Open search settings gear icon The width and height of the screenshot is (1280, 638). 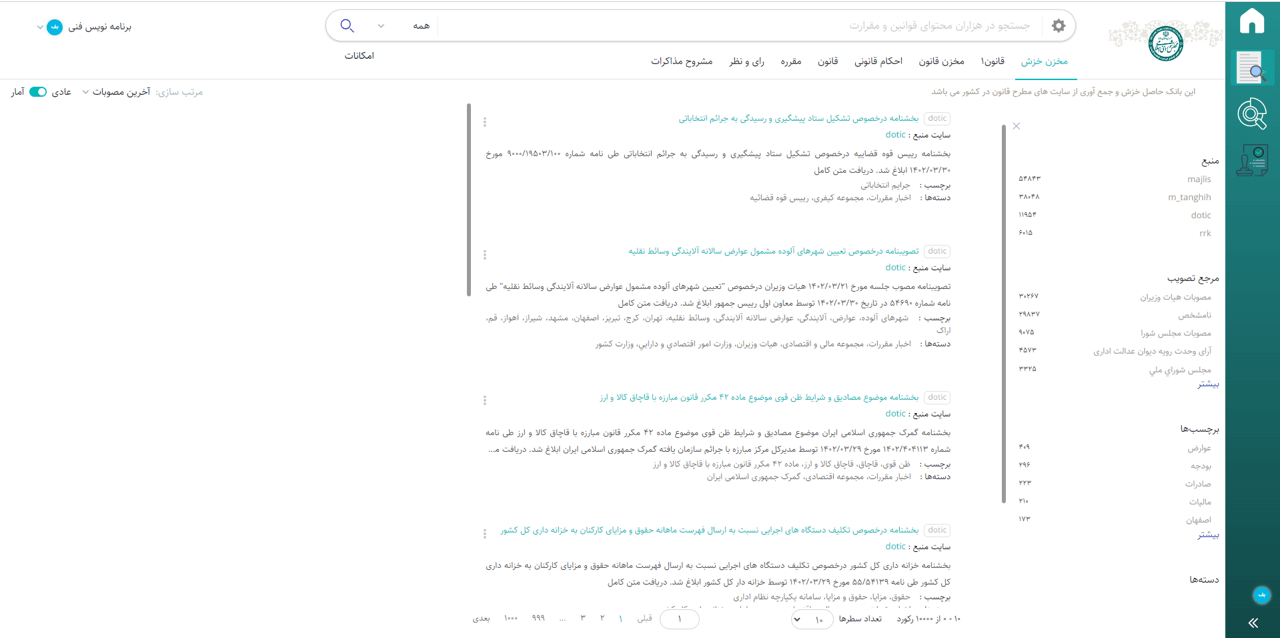coord(1058,26)
